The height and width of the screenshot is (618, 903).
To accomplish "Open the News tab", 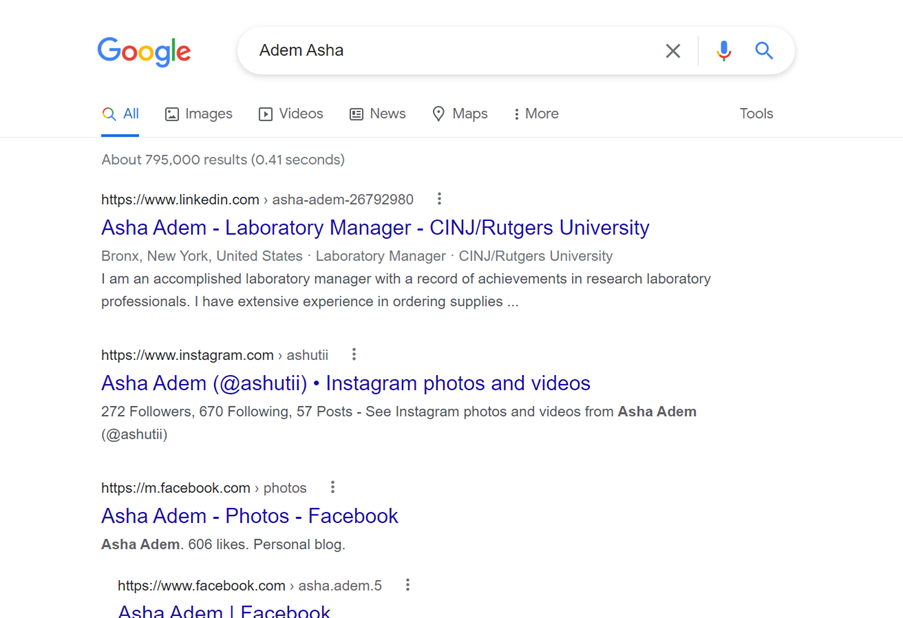I will pyautogui.click(x=378, y=114).
